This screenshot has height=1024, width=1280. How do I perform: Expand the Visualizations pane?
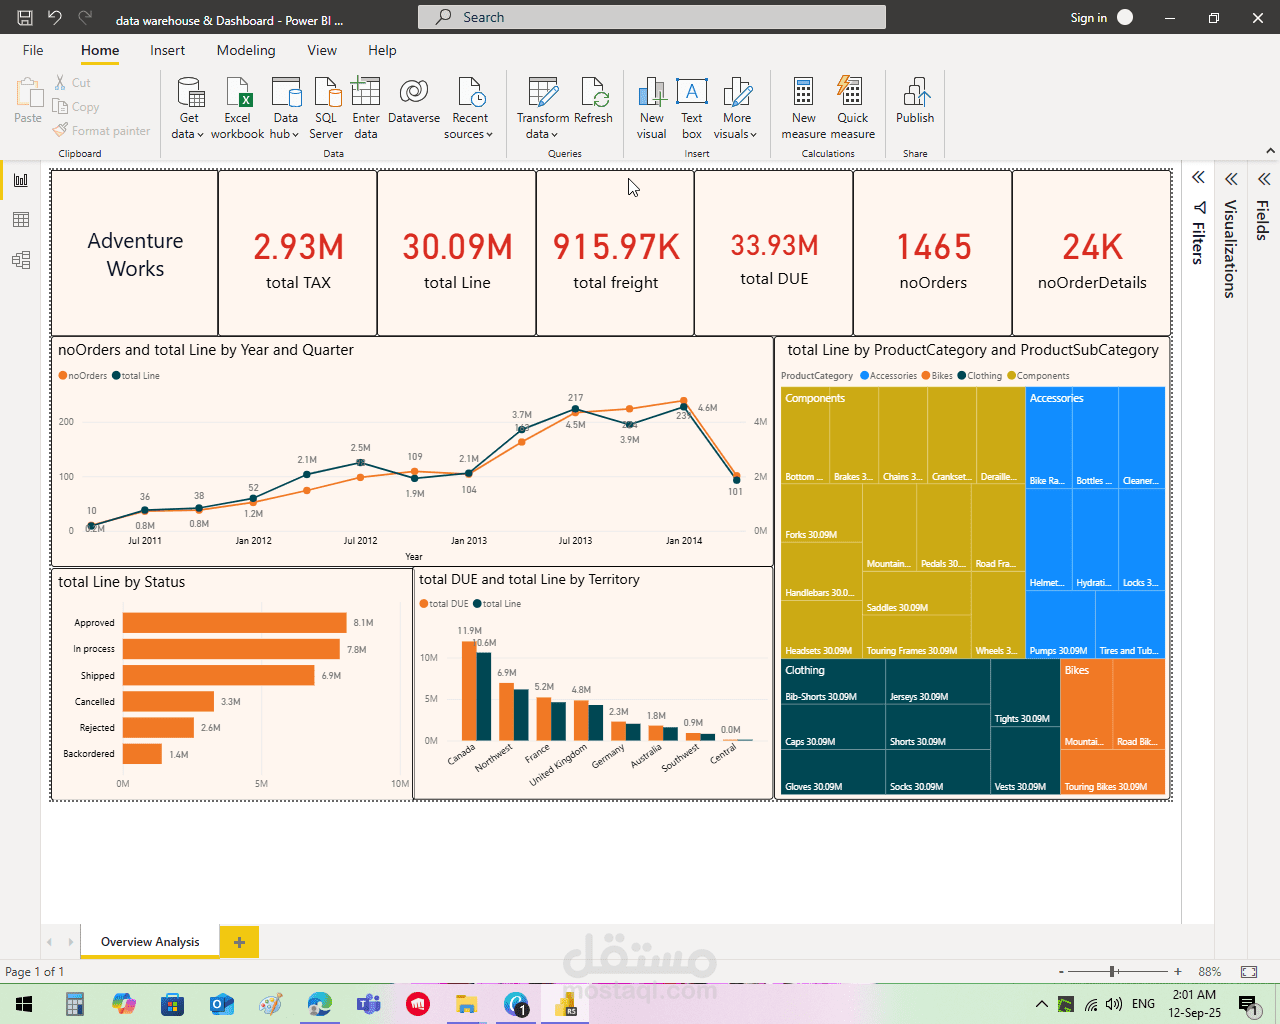pos(1231,179)
